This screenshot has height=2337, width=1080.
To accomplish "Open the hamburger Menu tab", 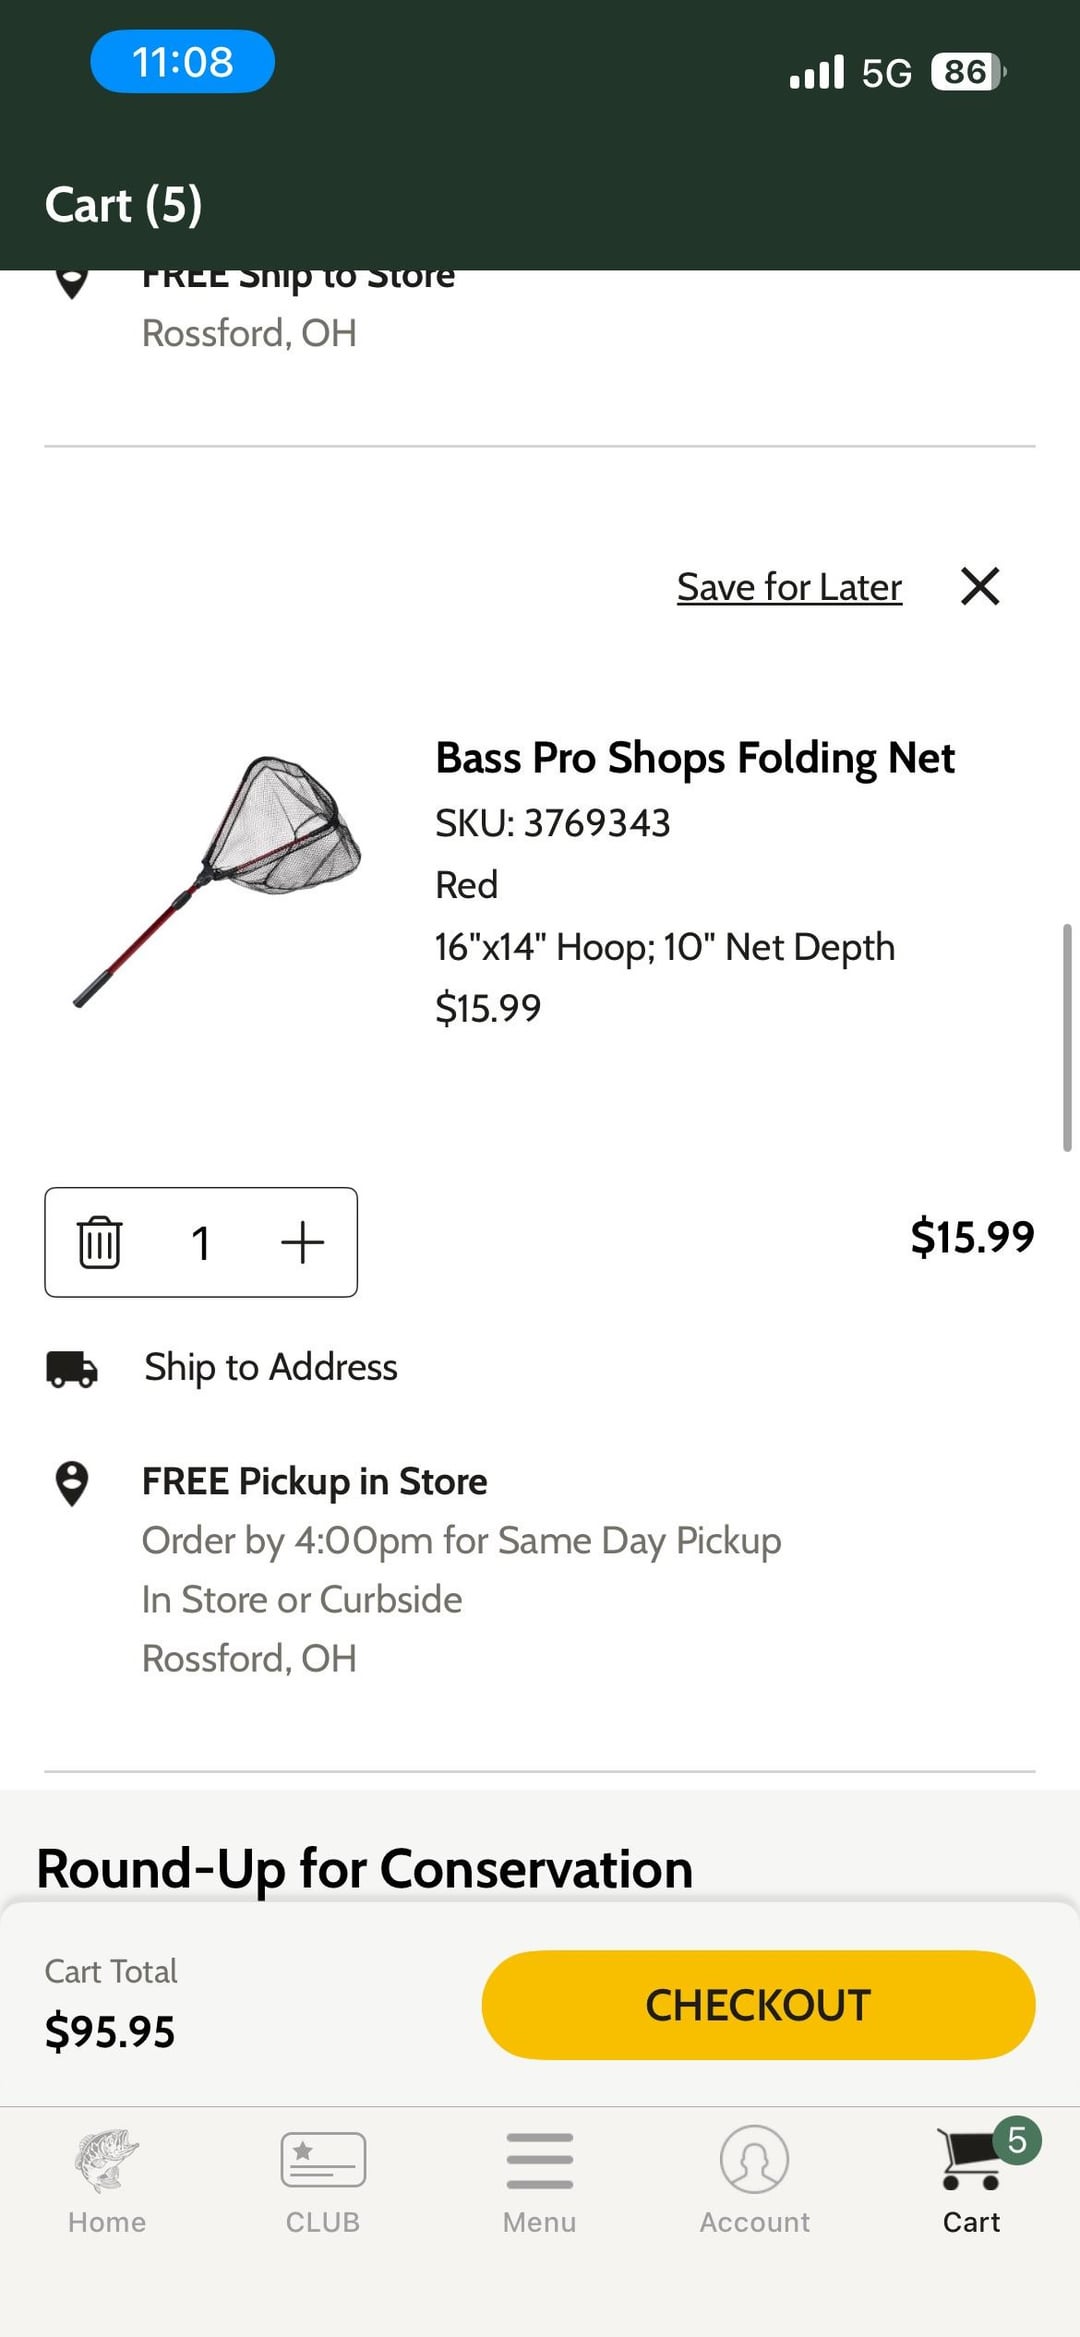I will (x=539, y=2180).
